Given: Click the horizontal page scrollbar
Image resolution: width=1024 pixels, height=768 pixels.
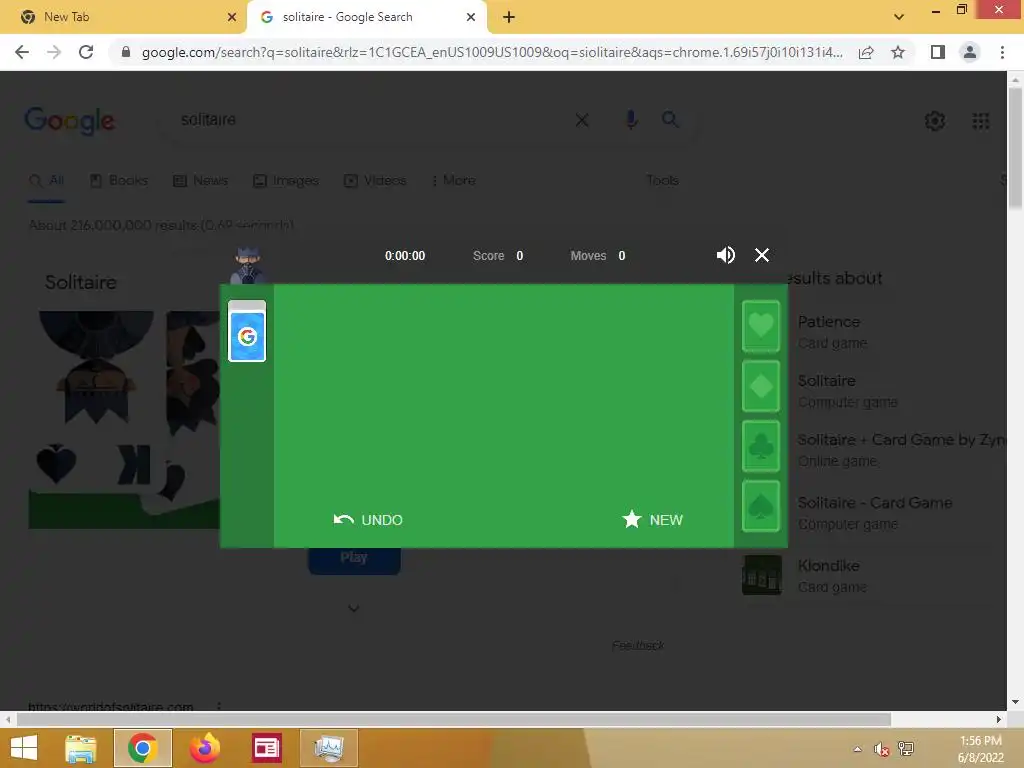Looking at the screenshot, I should point(454,719).
